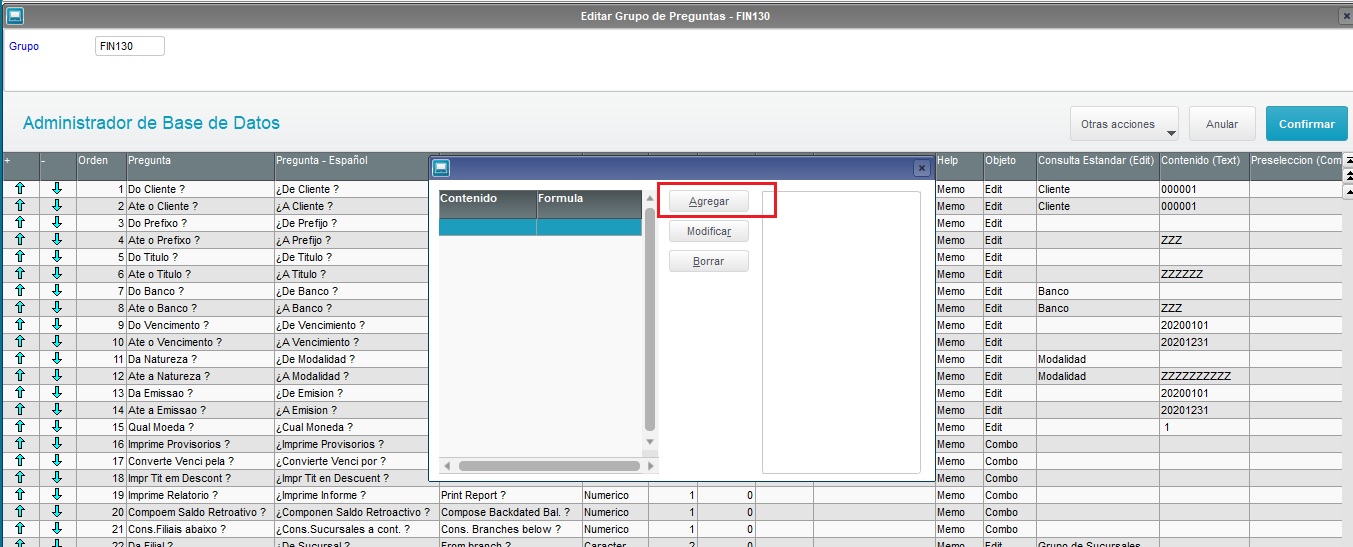
Task: Click the right arrow of the dialog horizontal scrollbar
Action: (x=651, y=466)
